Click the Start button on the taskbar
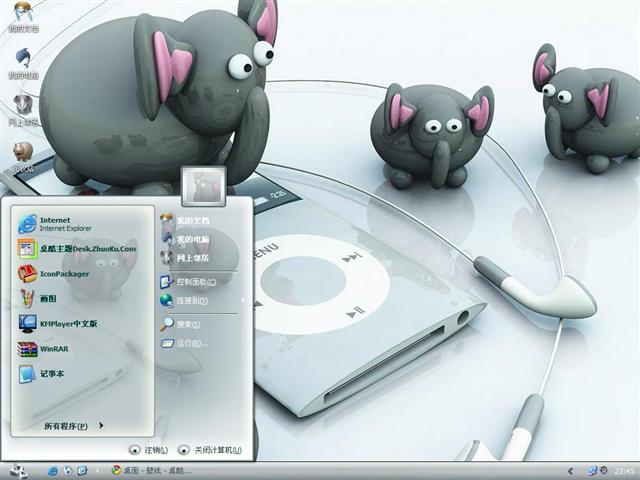 (18, 471)
